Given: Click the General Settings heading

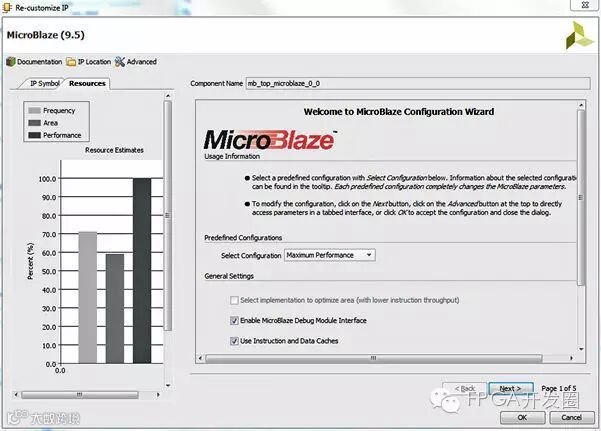Looking at the screenshot, I should [229, 276].
